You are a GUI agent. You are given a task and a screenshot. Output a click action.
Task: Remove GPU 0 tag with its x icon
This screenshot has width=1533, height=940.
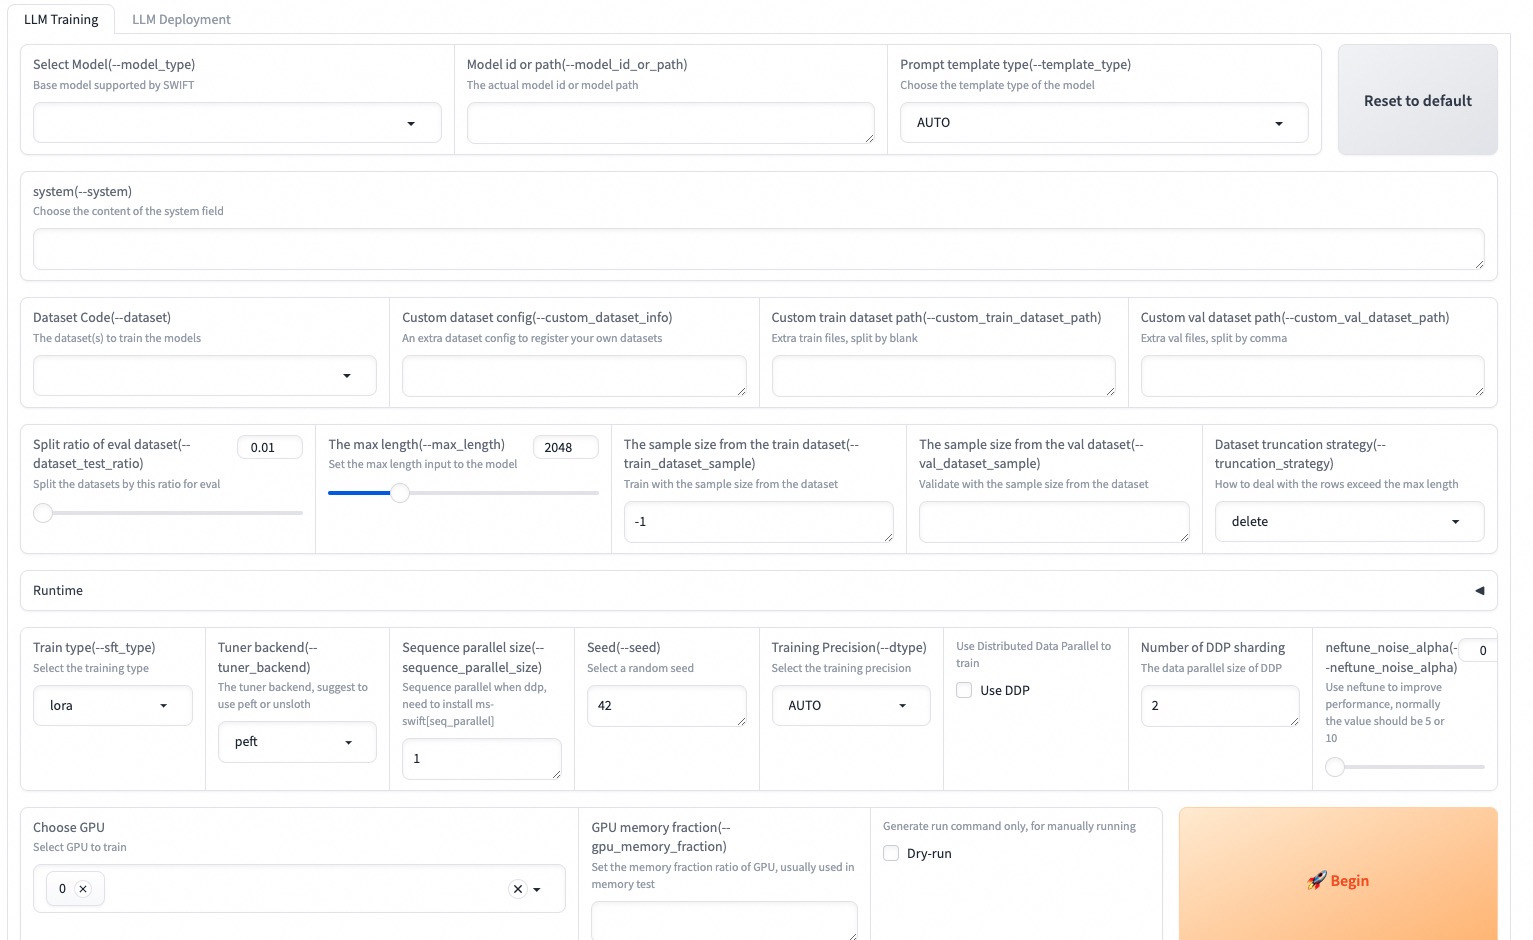83,889
